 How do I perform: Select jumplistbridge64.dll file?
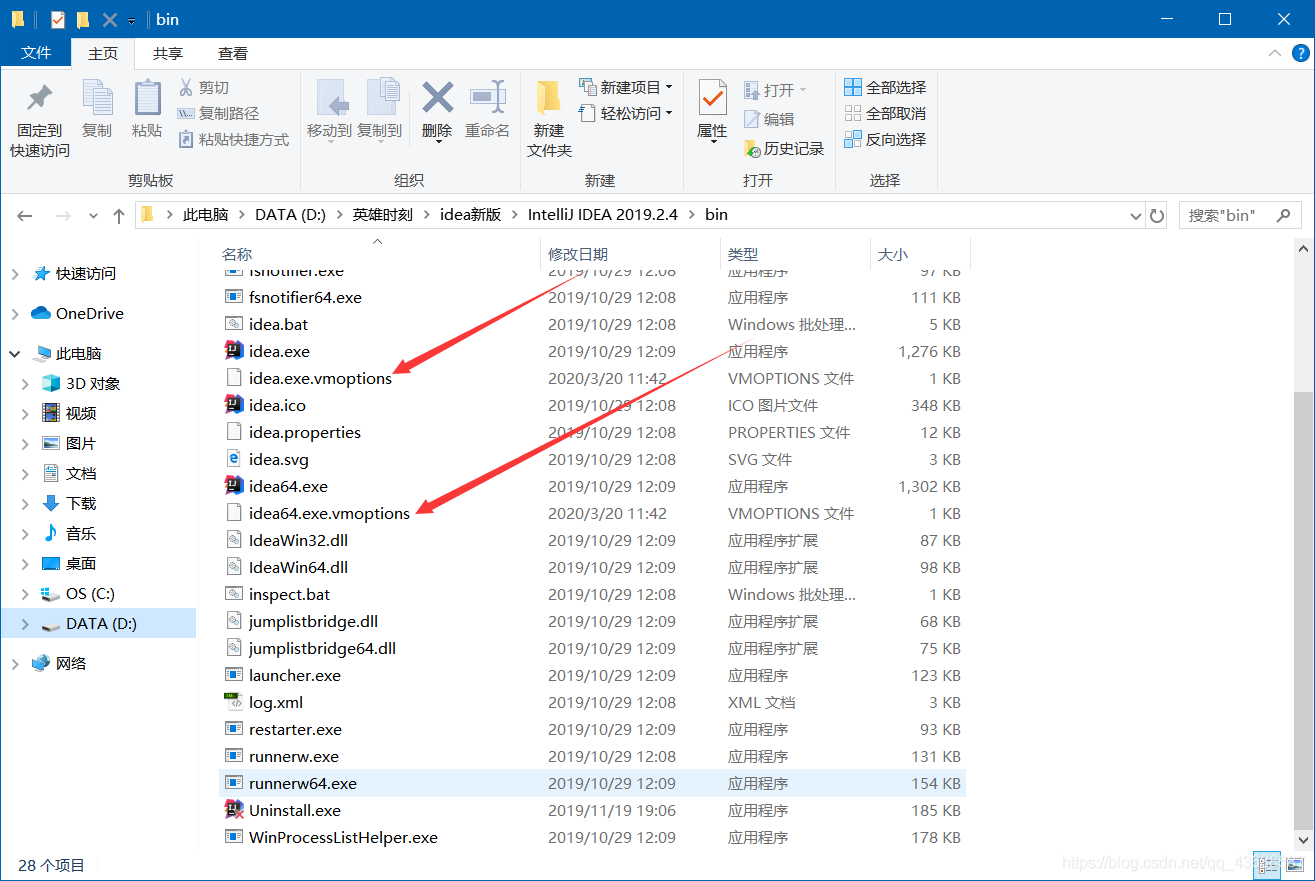[322, 648]
